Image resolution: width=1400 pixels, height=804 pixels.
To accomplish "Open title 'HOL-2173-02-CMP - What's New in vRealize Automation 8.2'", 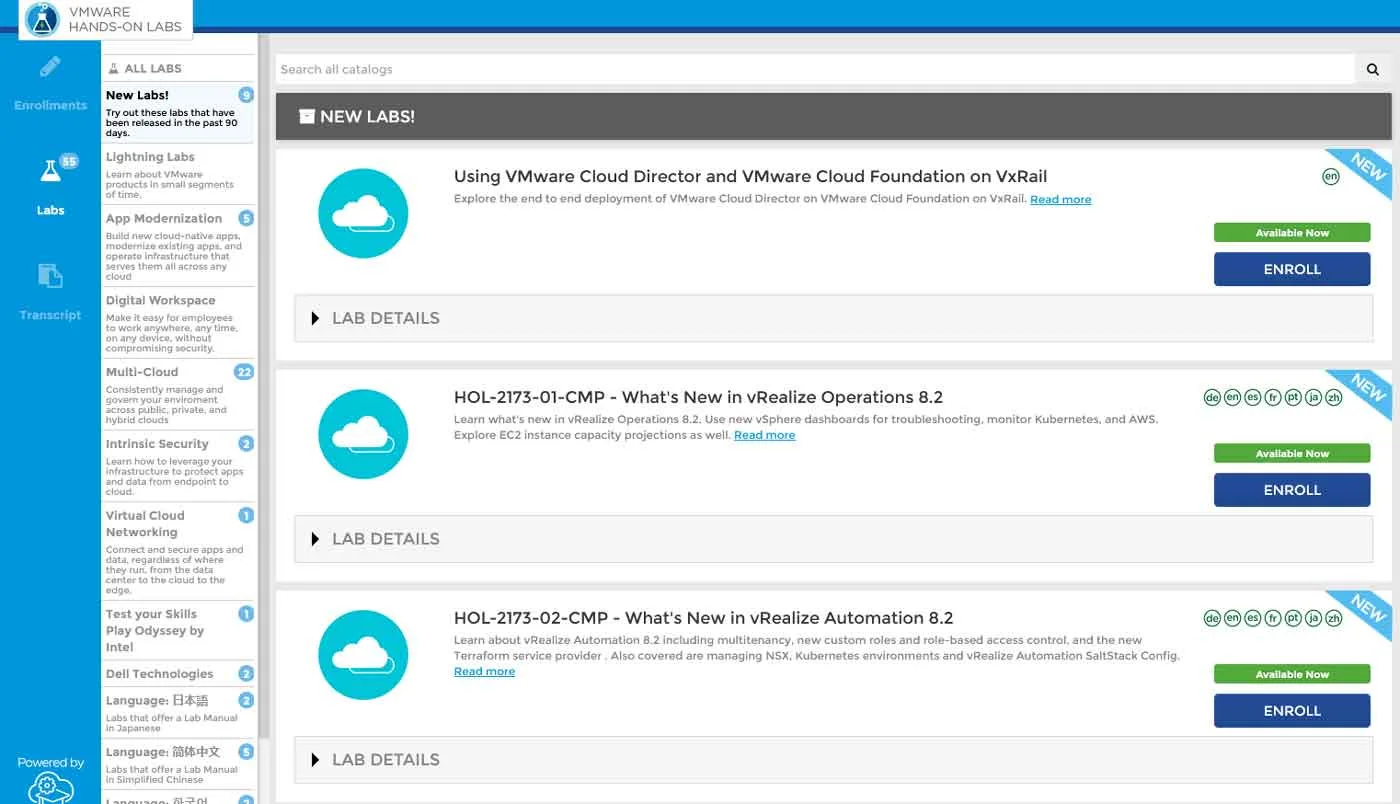I will tap(703, 618).
